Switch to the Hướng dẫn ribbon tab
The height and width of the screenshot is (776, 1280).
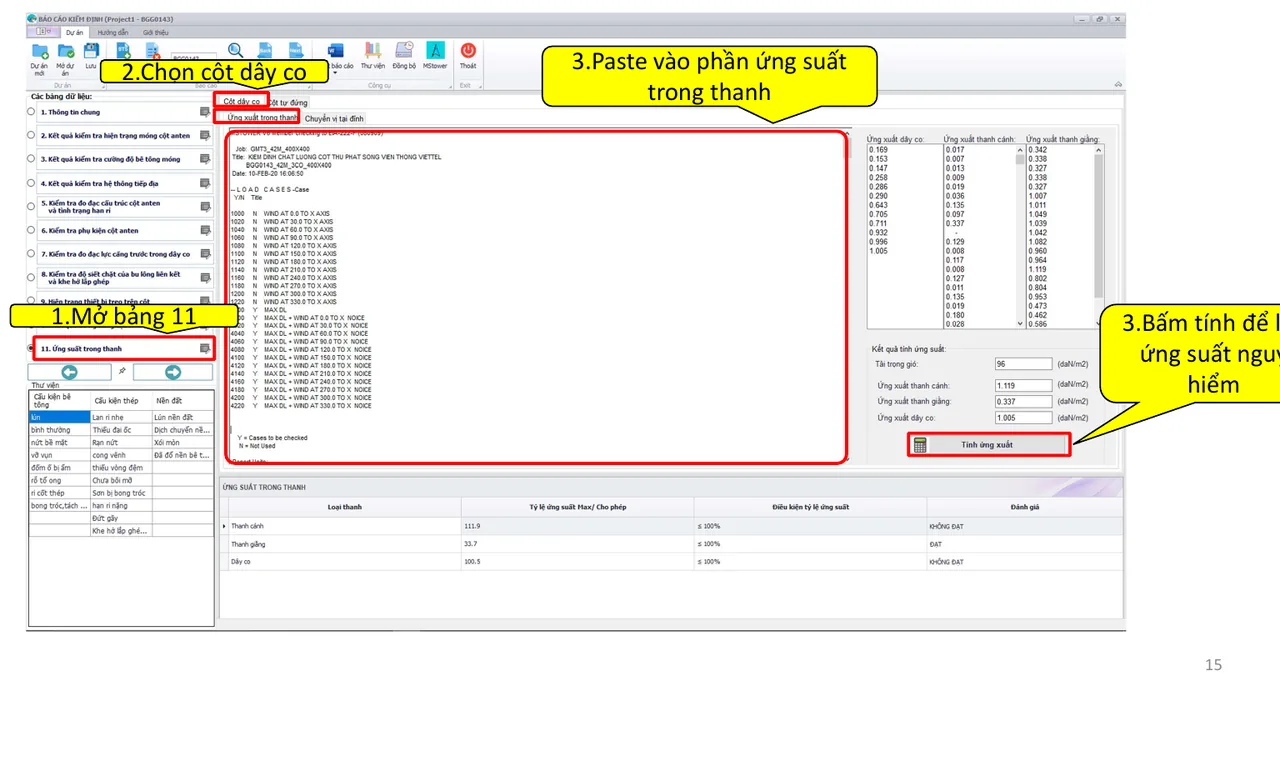pyautogui.click(x=112, y=32)
